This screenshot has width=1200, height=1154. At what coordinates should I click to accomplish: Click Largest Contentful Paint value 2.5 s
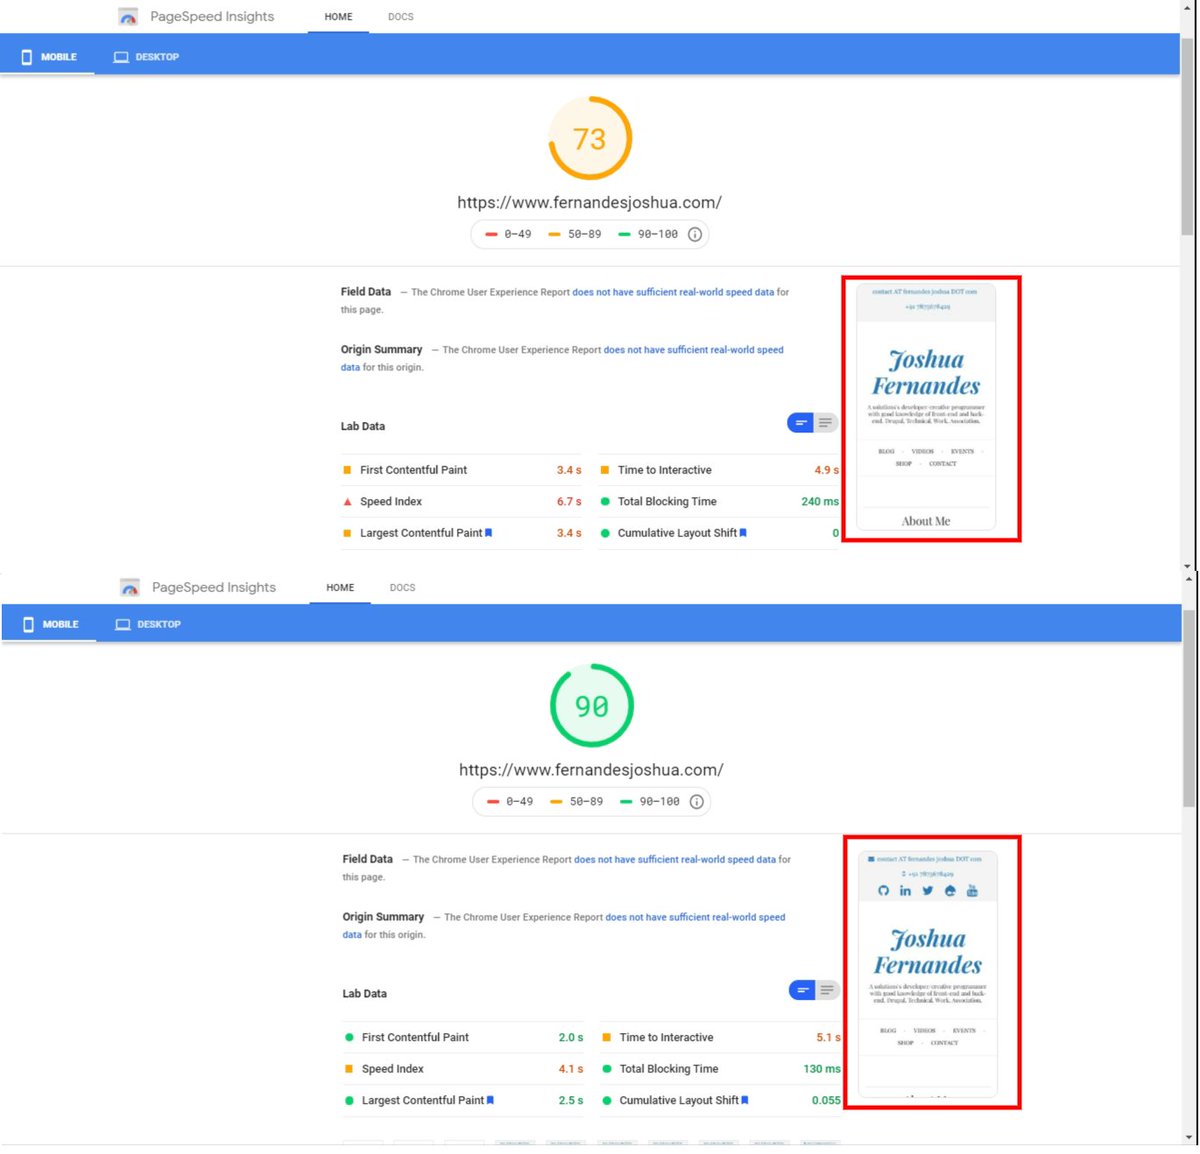[x=571, y=1100]
